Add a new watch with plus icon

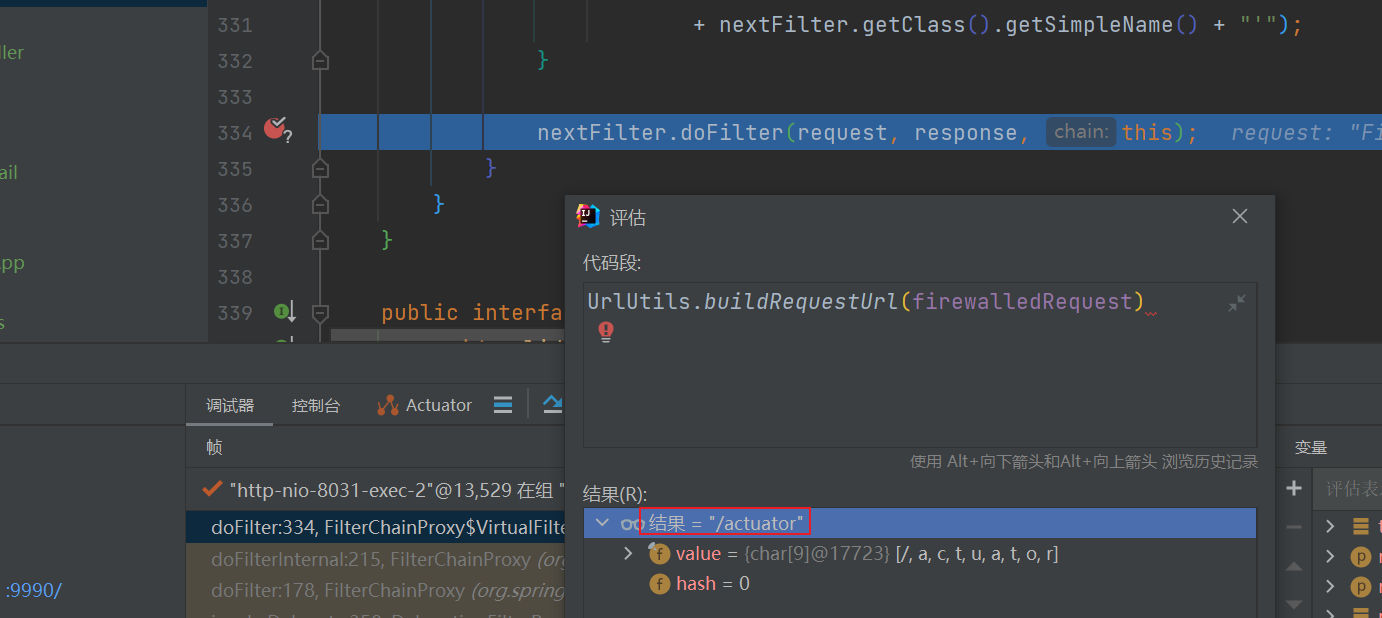point(1294,488)
